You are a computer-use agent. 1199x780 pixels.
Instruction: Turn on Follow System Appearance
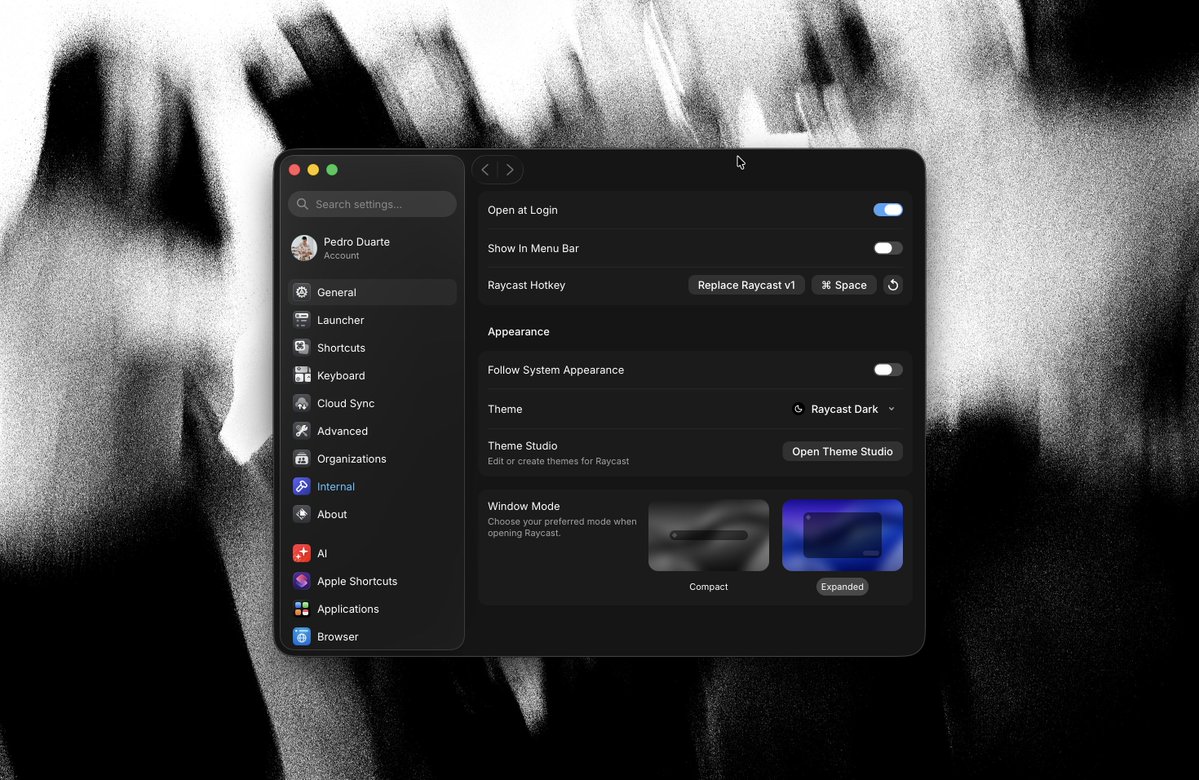point(888,369)
